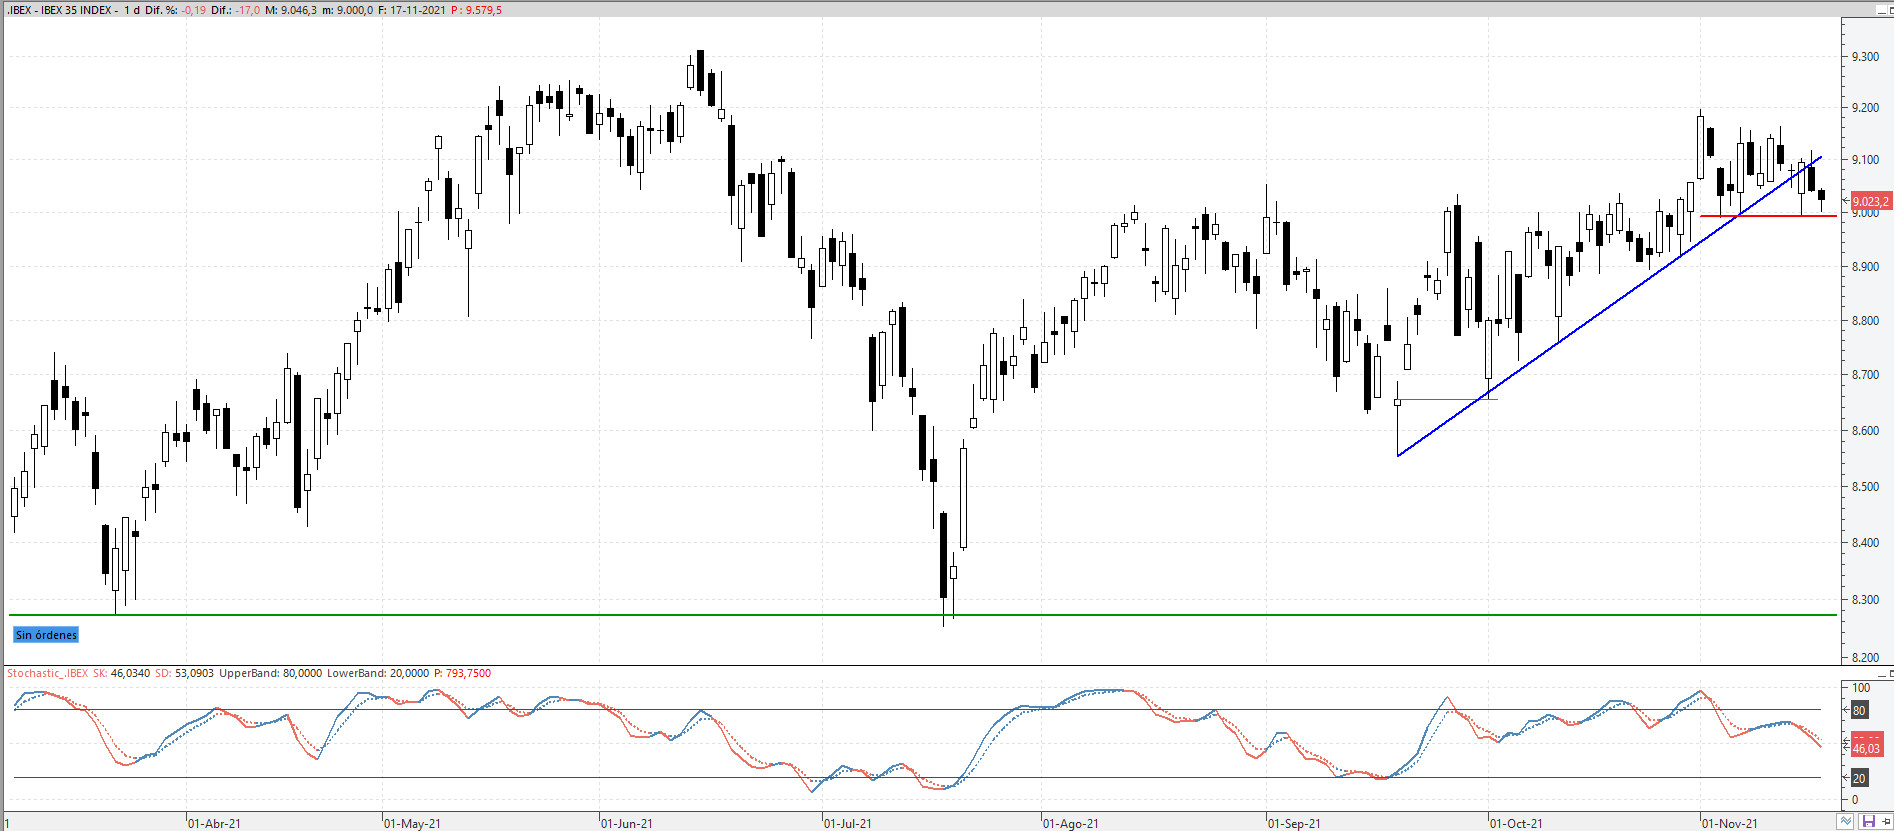Click the 8.500 price axis label

(1865, 487)
